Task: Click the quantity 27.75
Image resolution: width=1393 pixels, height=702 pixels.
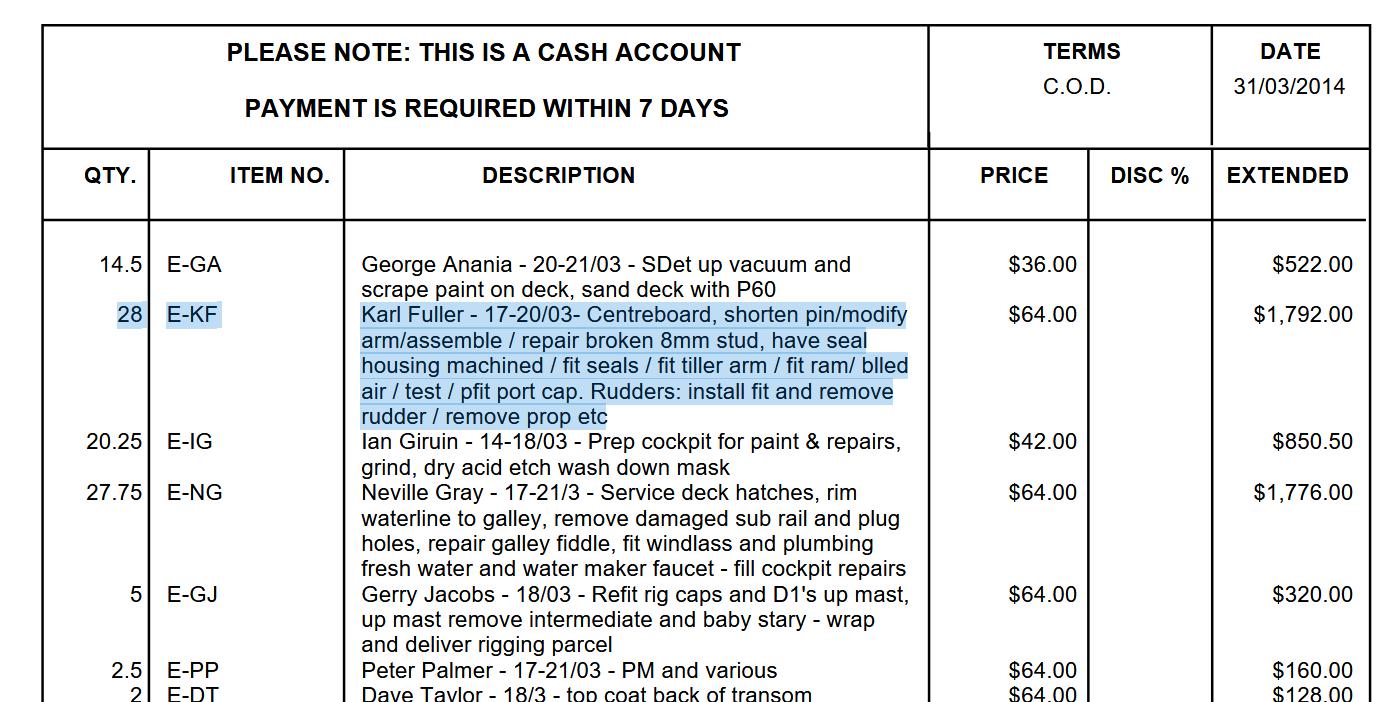Action: point(114,493)
